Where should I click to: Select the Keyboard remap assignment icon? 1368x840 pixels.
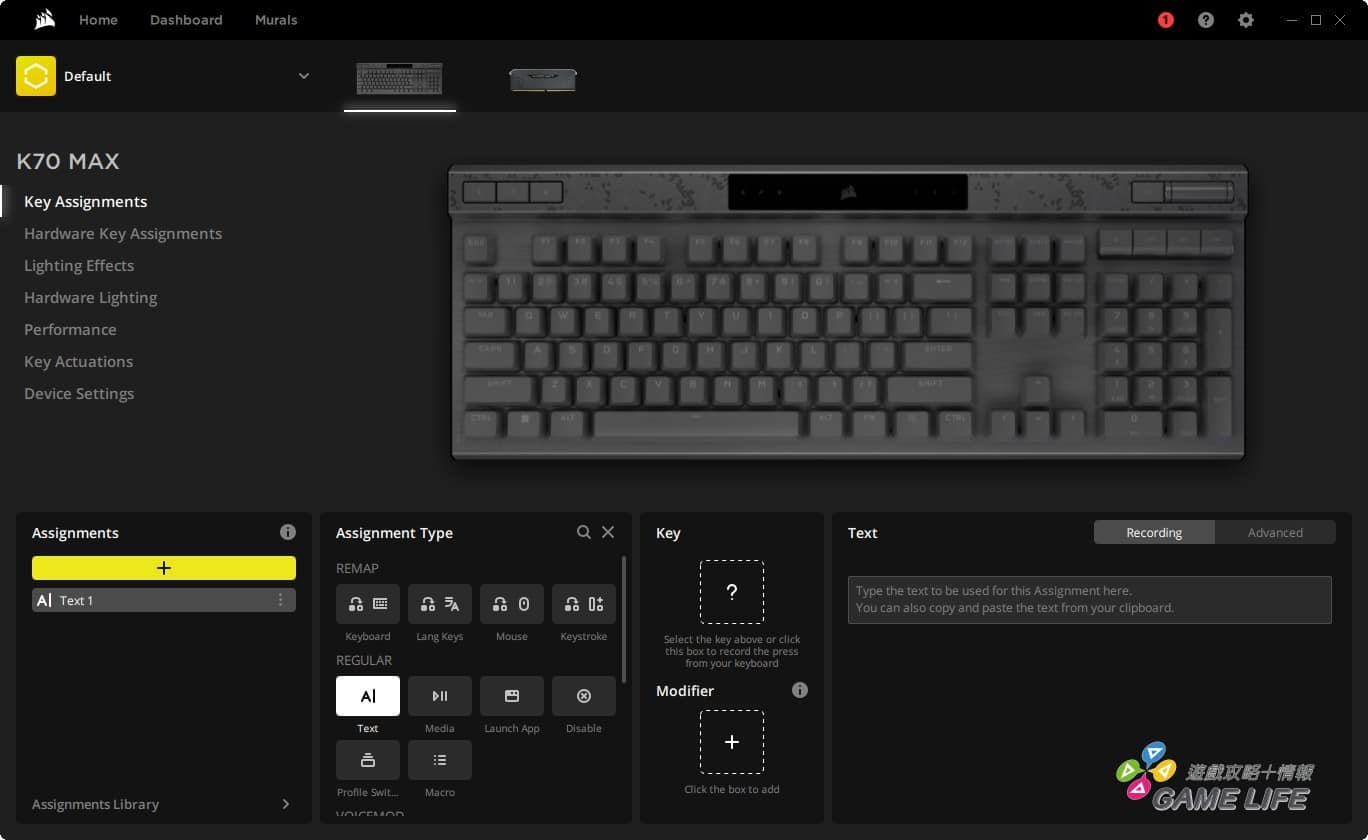pyautogui.click(x=367, y=604)
